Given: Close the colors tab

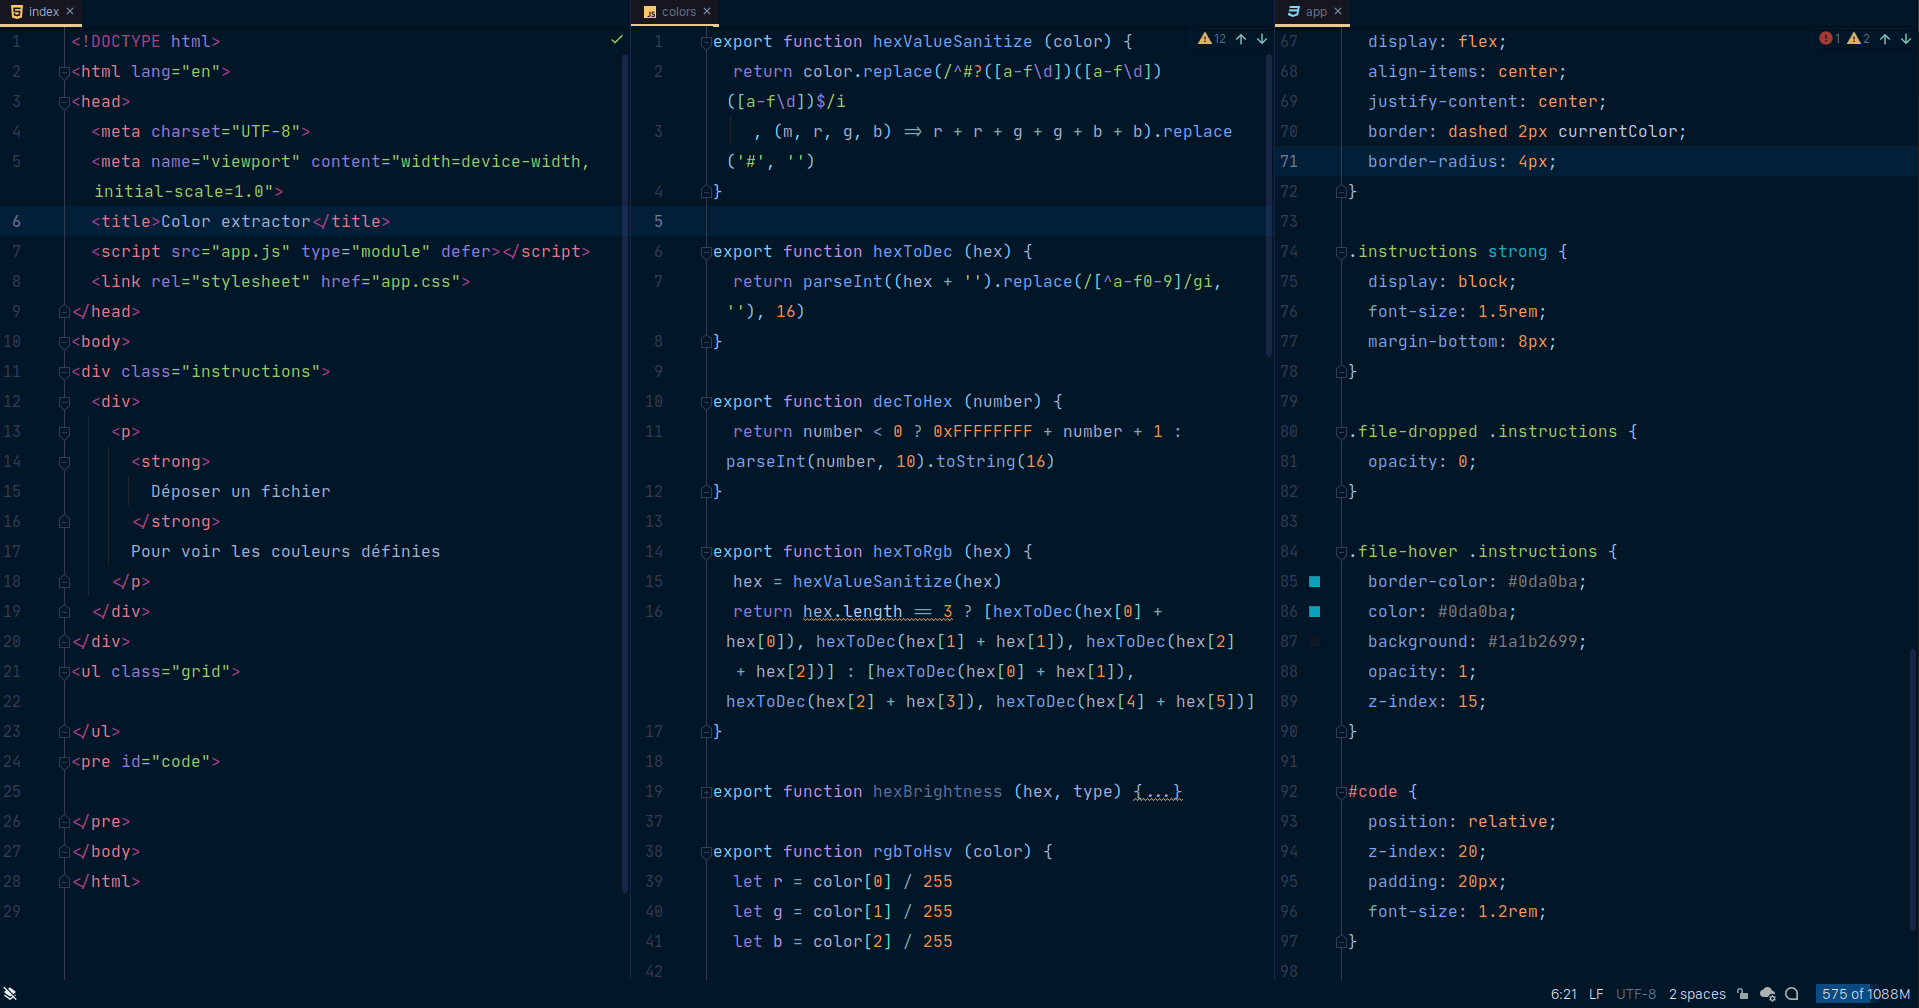Looking at the screenshot, I should [x=707, y=12].
